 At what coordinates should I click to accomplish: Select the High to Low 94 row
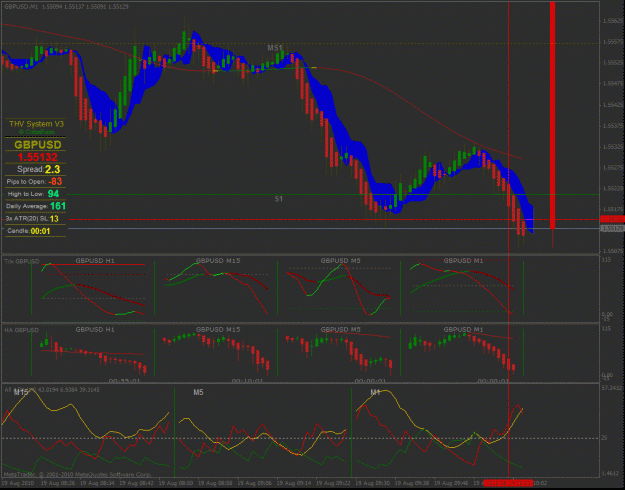pos(33,194)
